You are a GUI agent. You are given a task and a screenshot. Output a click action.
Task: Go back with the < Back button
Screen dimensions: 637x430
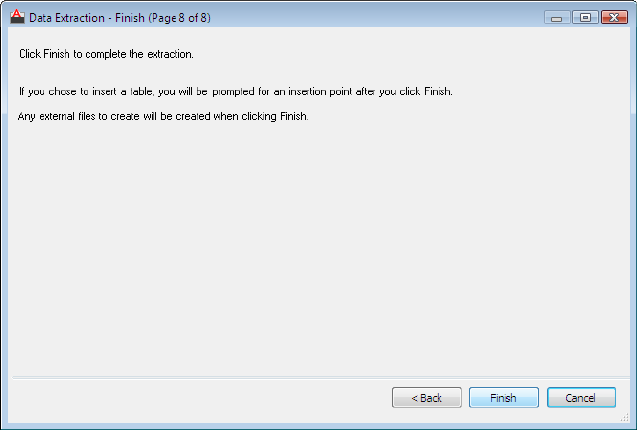426,398
